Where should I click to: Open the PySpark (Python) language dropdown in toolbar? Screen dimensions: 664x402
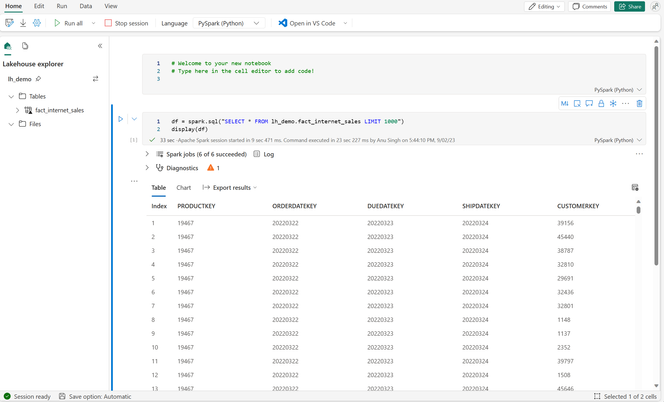click(229, 23)
